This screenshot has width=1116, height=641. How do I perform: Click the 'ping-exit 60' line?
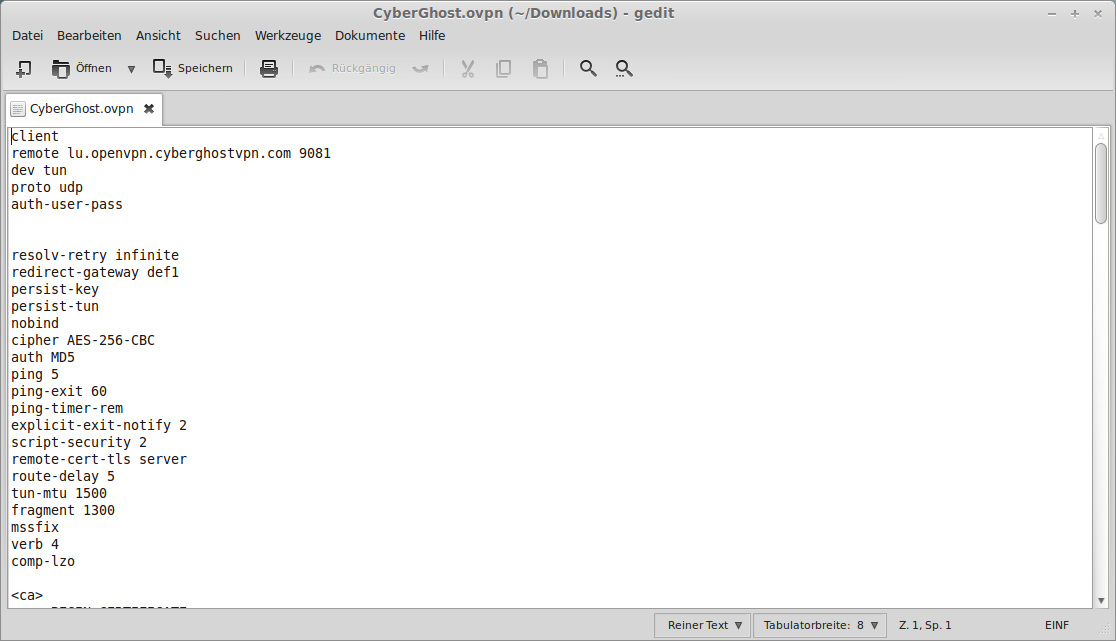59,391
